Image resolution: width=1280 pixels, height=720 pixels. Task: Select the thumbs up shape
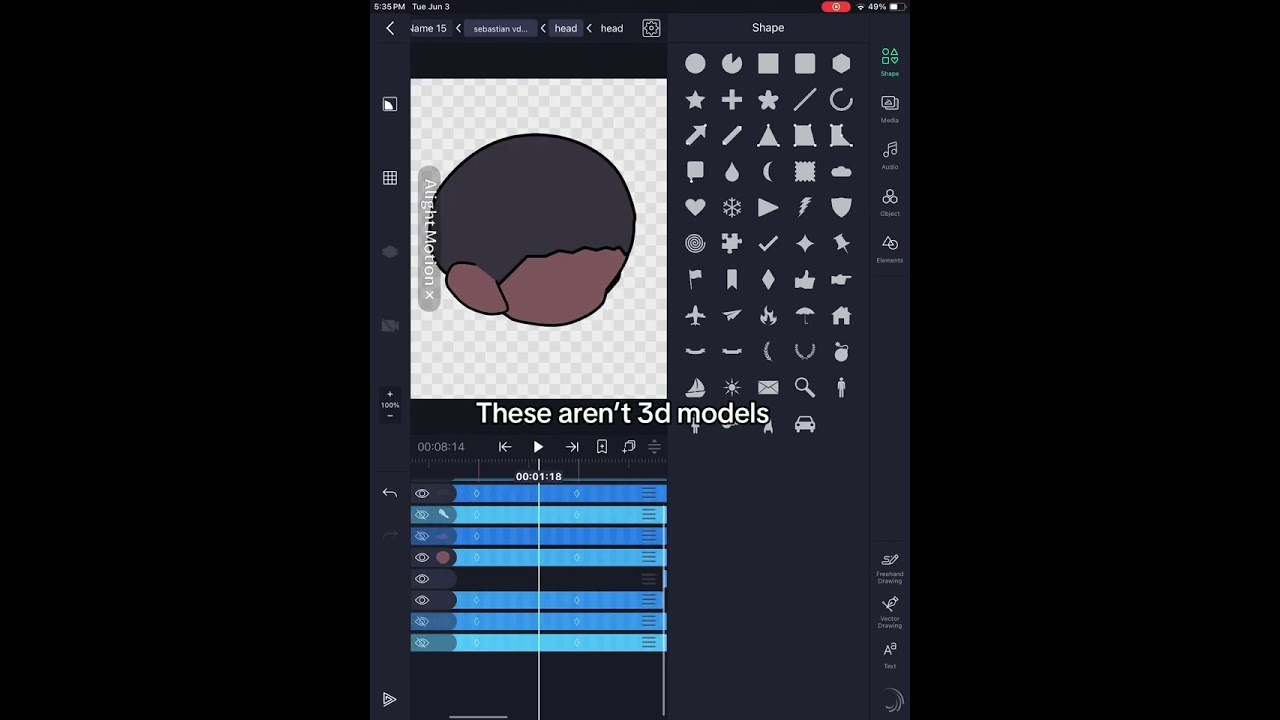(x=805, y=280)
